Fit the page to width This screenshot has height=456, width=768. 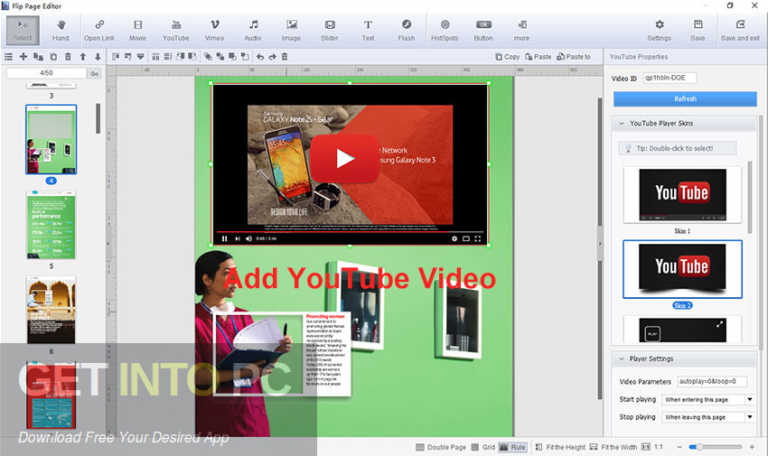(614, 447)
